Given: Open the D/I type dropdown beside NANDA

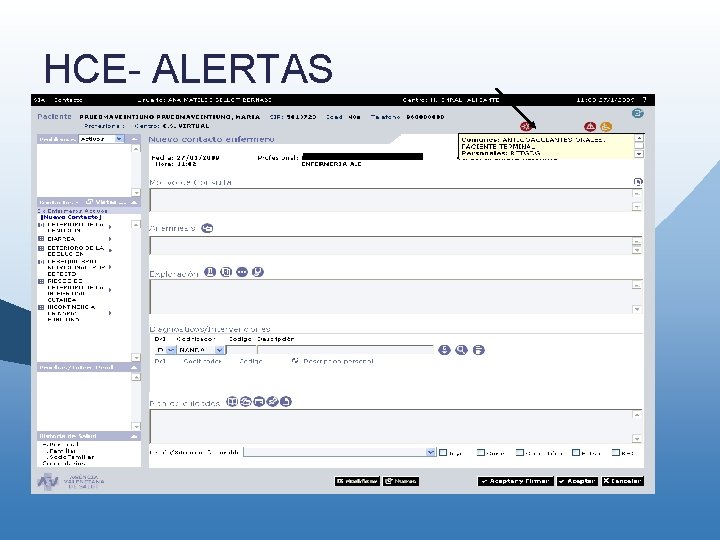Looking at the screenshot, I should (171, 350).
